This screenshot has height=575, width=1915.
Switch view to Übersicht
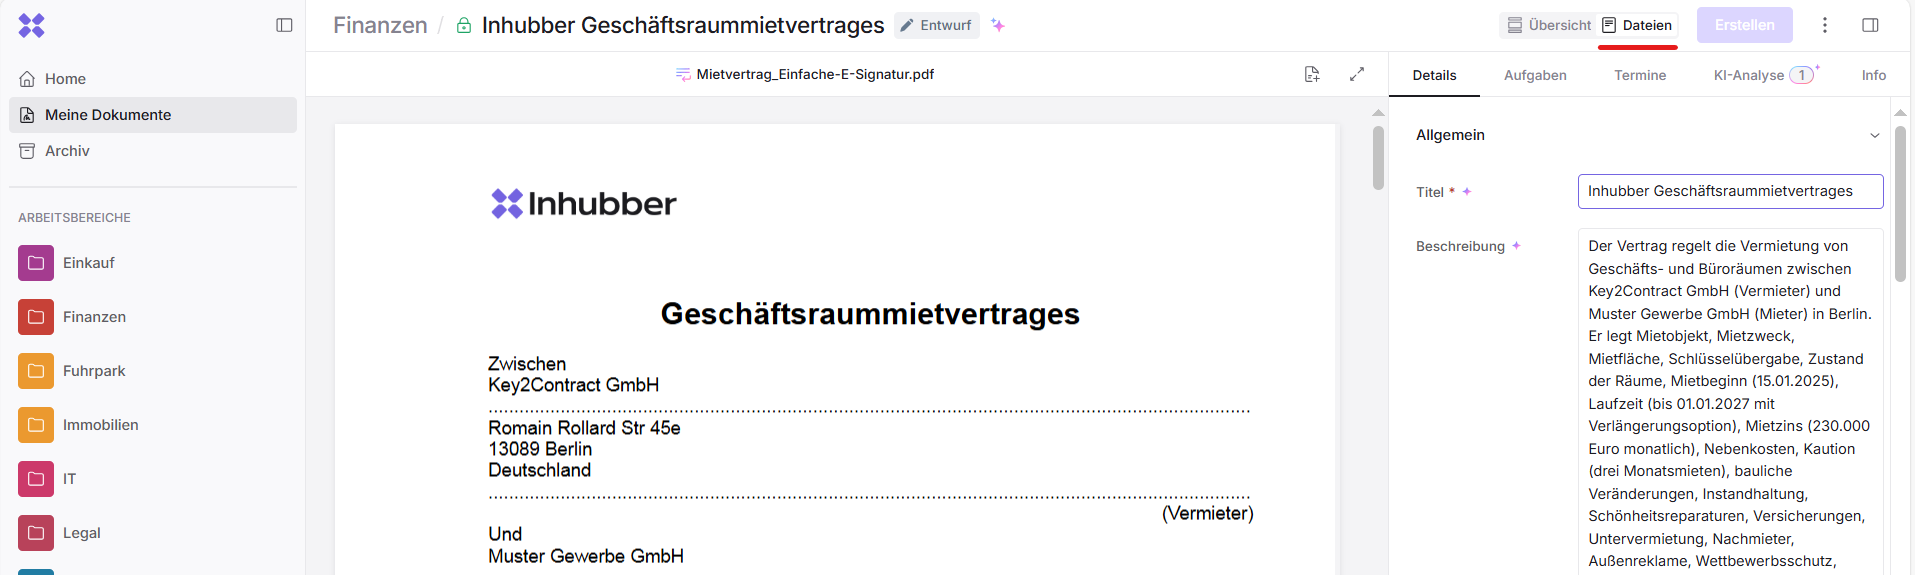pyautogui.click(x=1549, y=25)
